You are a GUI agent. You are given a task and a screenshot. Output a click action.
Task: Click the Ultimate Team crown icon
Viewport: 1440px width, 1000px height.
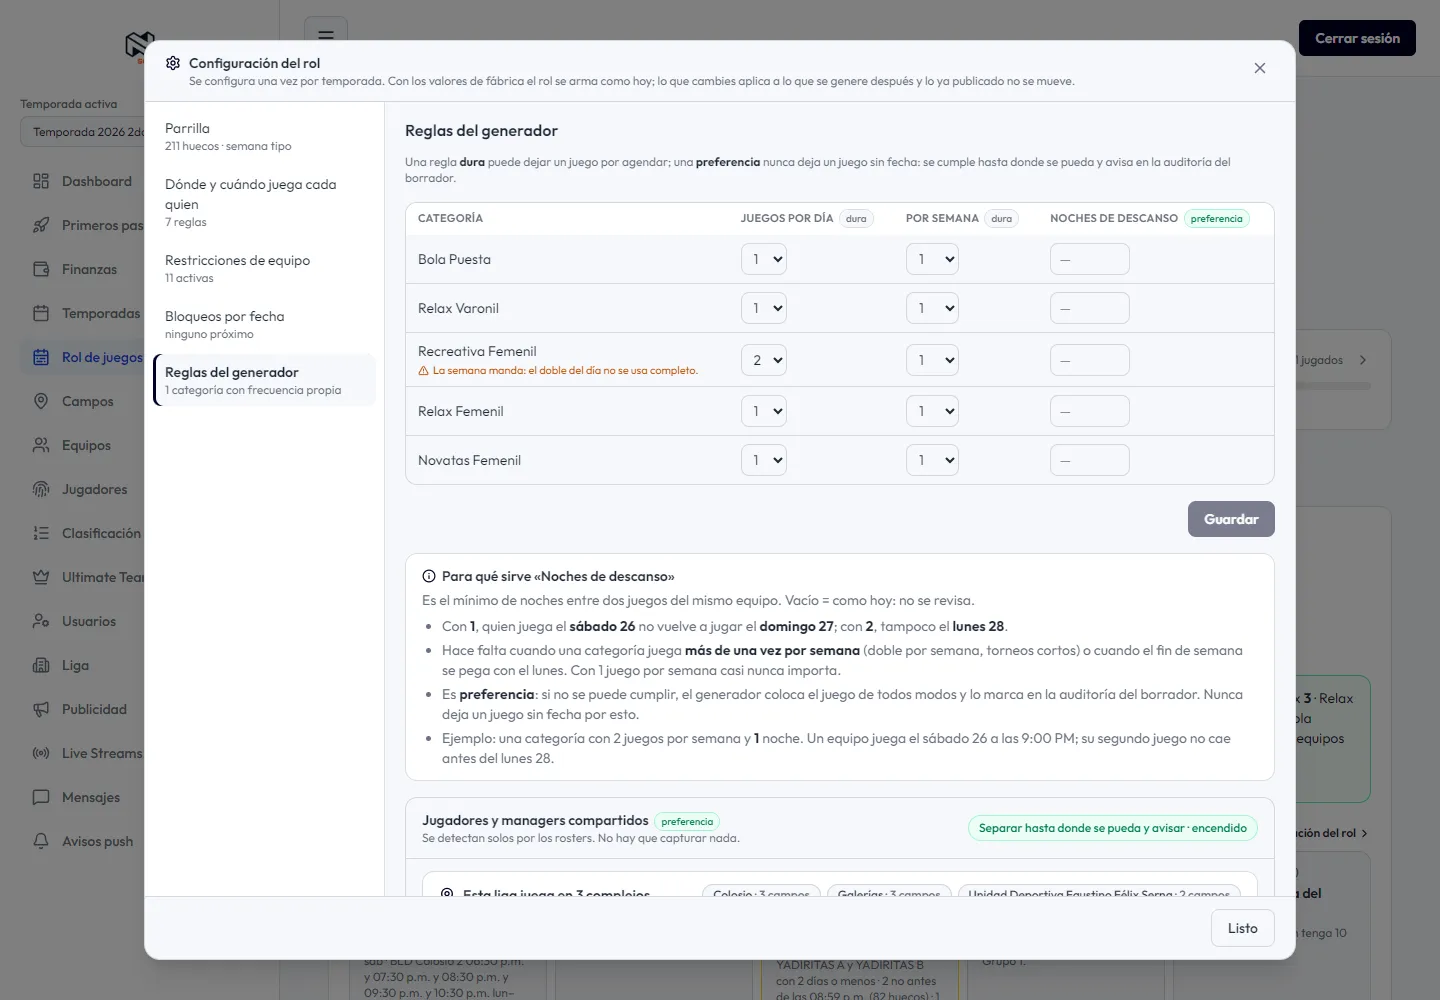(x=41, y=577)
